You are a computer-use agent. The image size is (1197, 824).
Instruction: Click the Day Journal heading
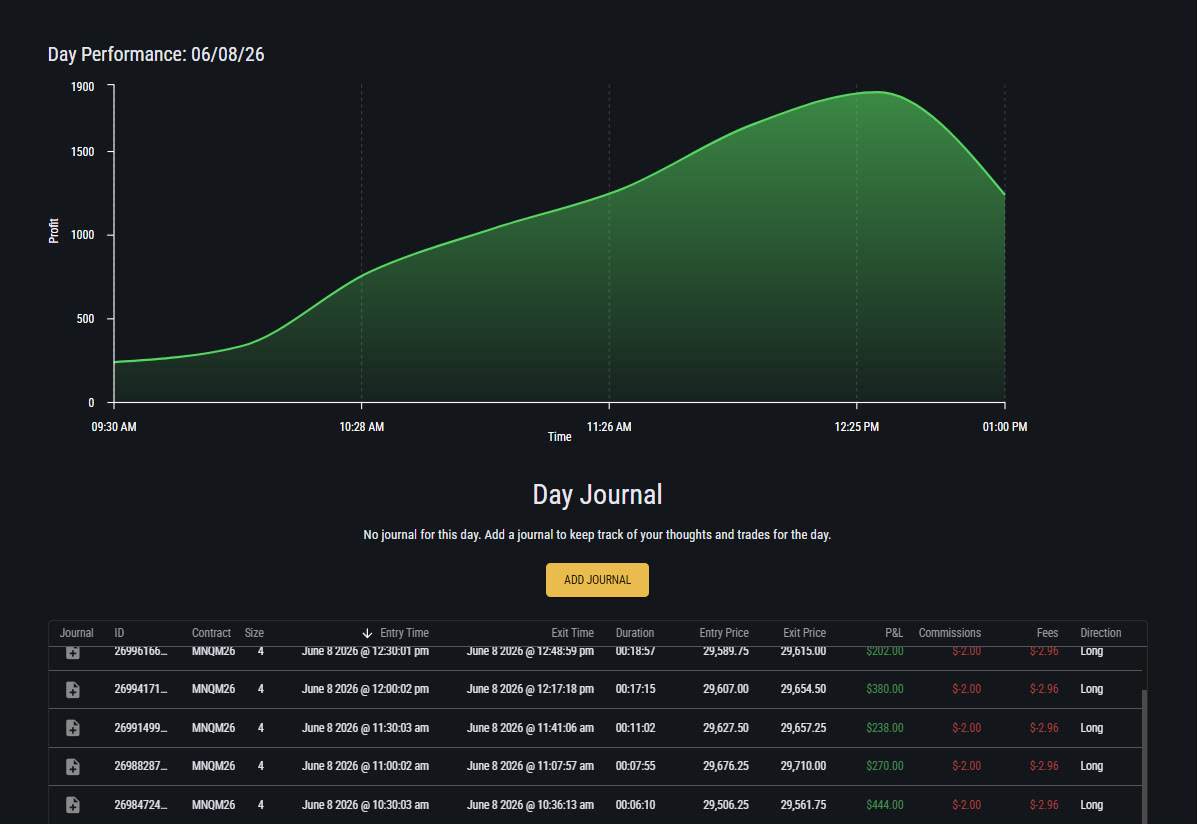pos(597,494)
